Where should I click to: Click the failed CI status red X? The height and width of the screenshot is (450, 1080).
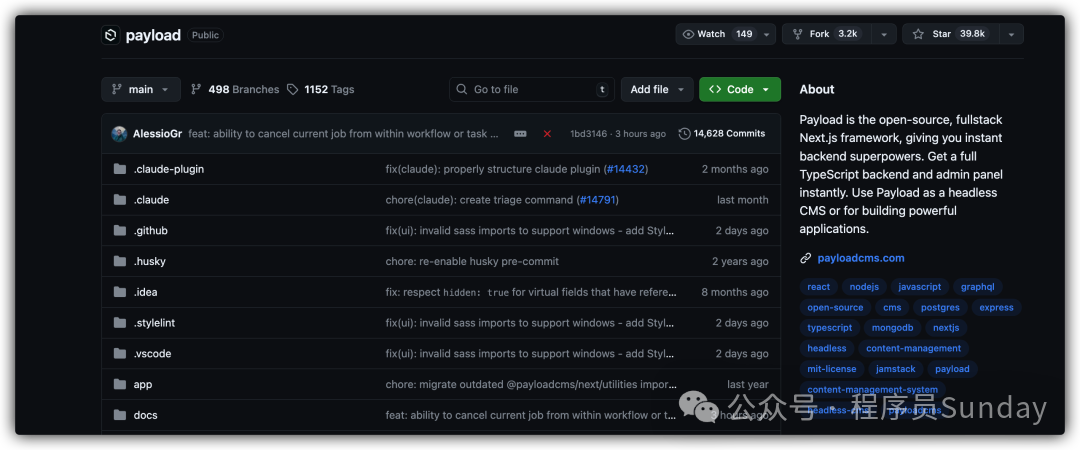pos(547,134)
